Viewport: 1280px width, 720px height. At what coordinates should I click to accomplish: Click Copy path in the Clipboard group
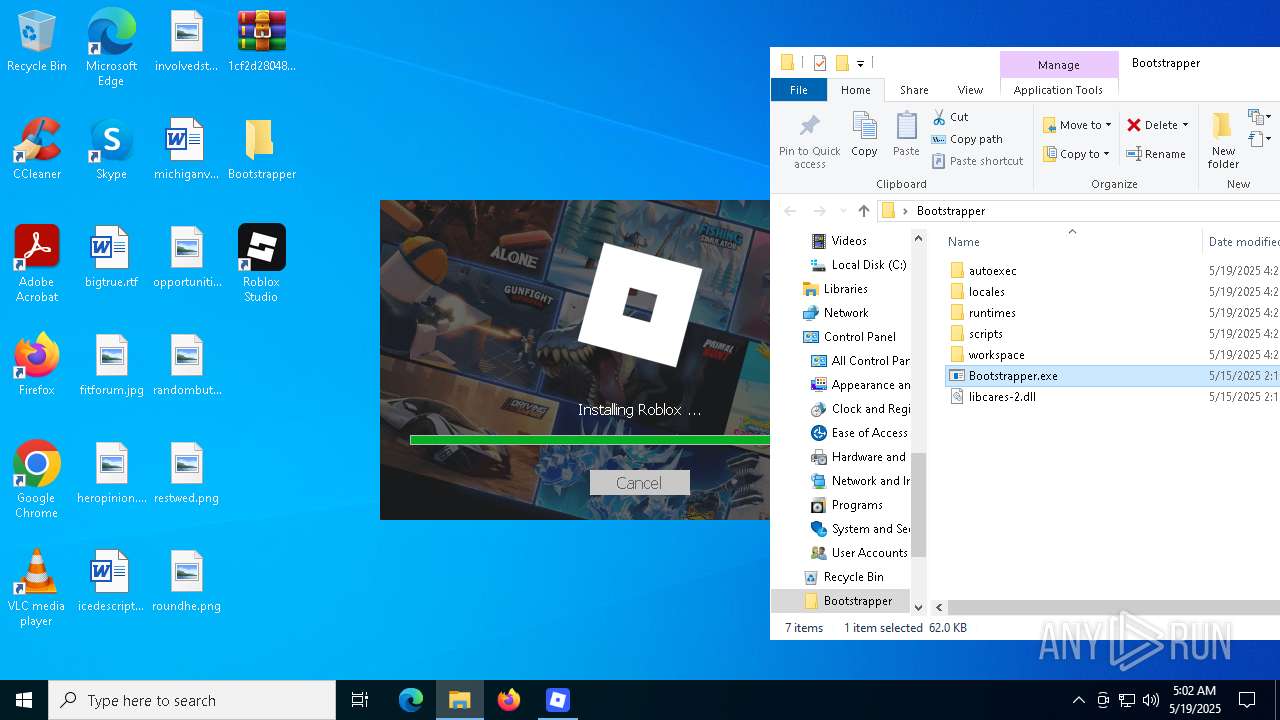coord(967,139)
